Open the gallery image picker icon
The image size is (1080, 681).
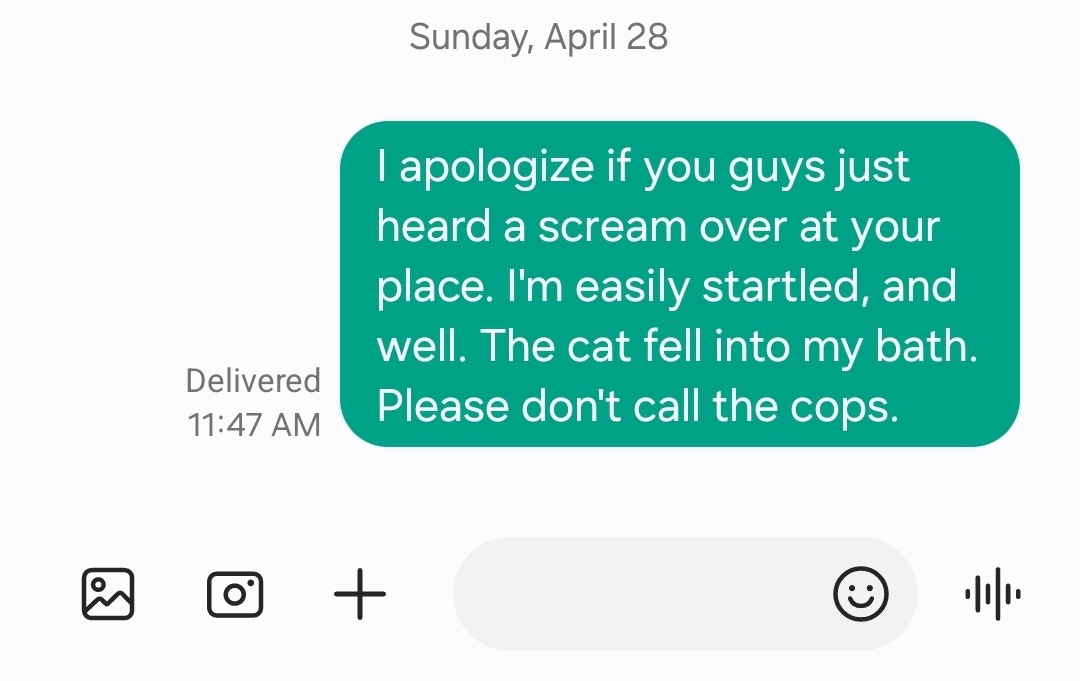(108, 594)
